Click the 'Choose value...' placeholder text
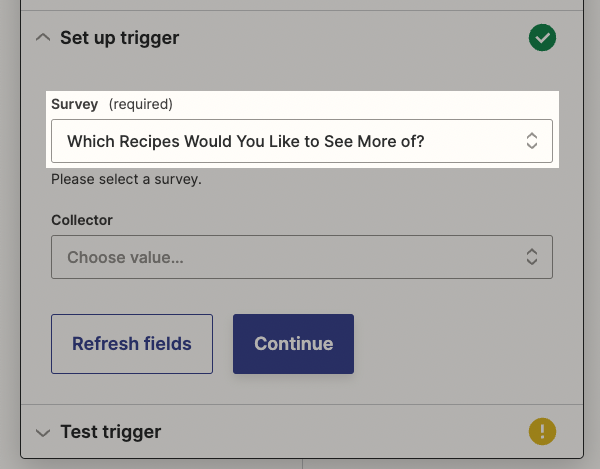Viewport: 600px width, 469px height. click(125, 257)
